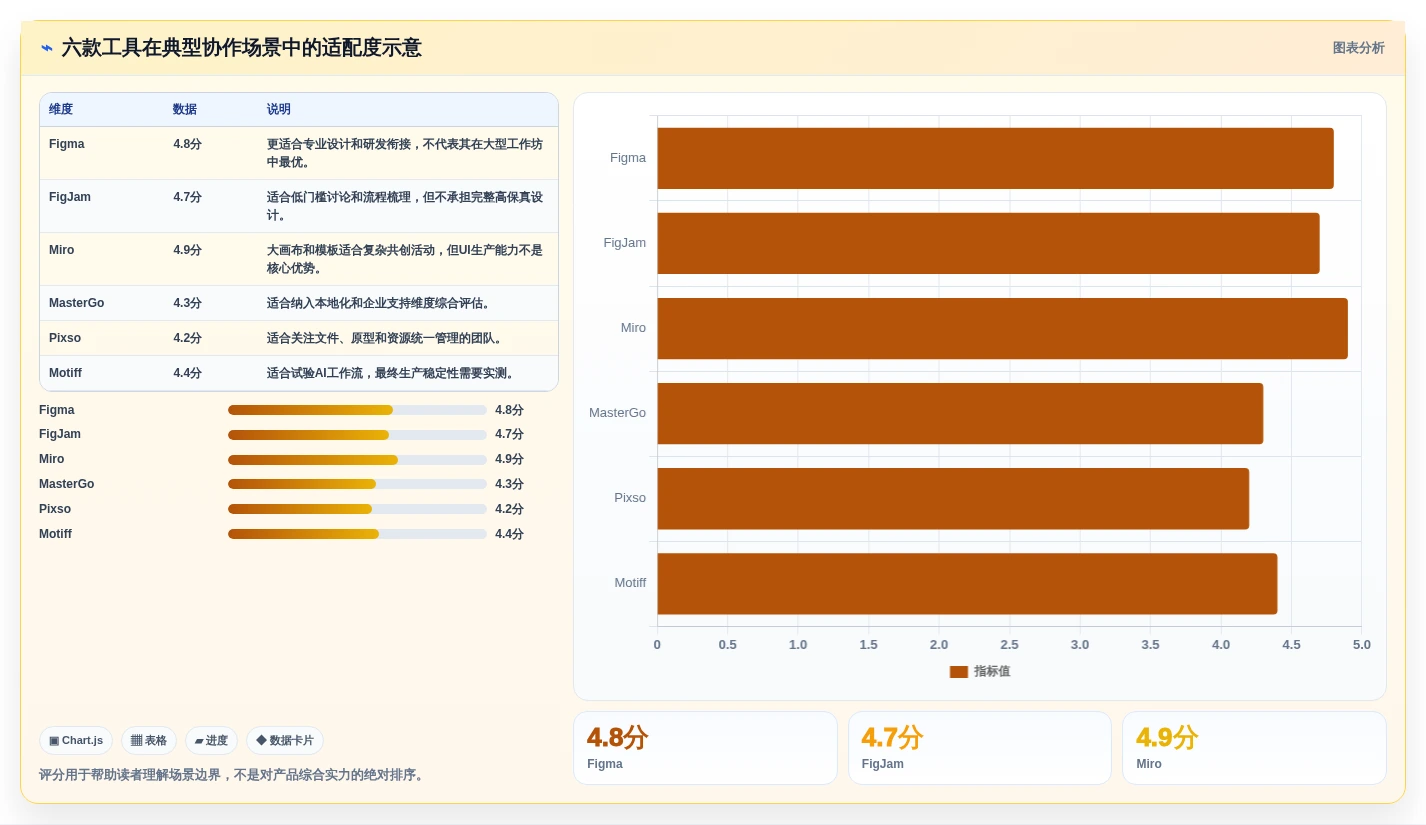Click the title 六款工具在典型协作场景中的适配度示意

point(241,48)
